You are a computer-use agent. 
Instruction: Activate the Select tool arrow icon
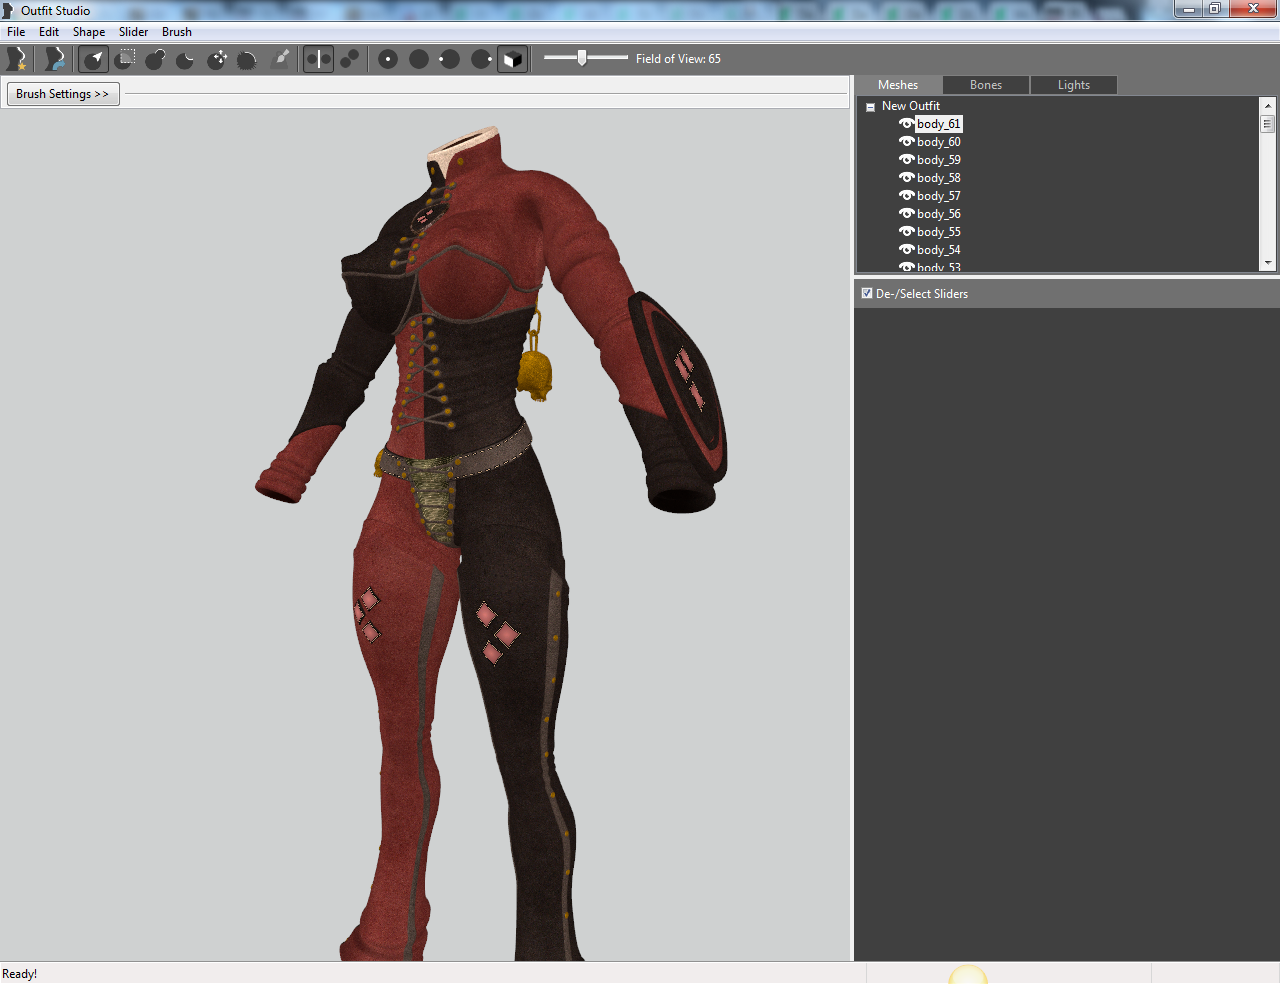(x=94, y=59)
